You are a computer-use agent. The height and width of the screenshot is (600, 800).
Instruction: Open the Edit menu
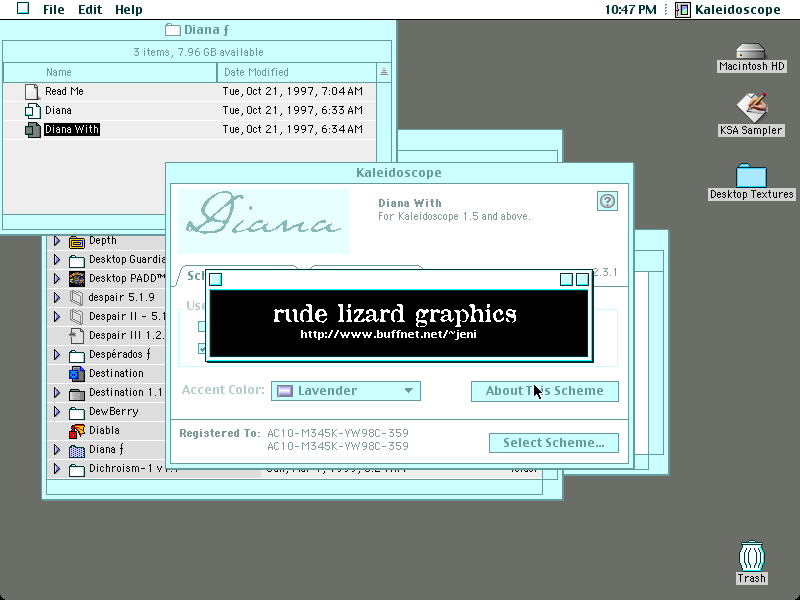pyautogui.click(x=90, y=10)
